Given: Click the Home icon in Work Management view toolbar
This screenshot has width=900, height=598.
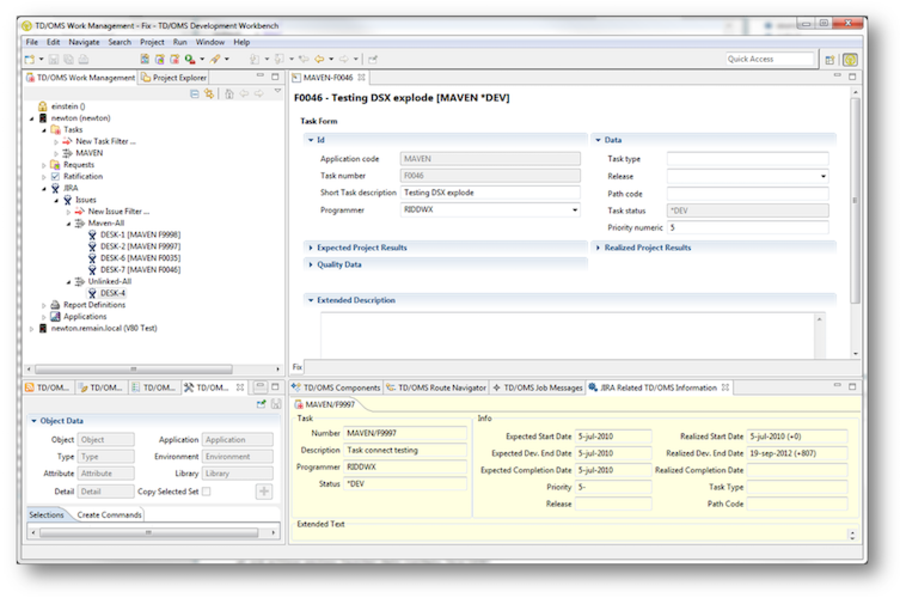Looking at the screenshot, I should pos(229,94).
